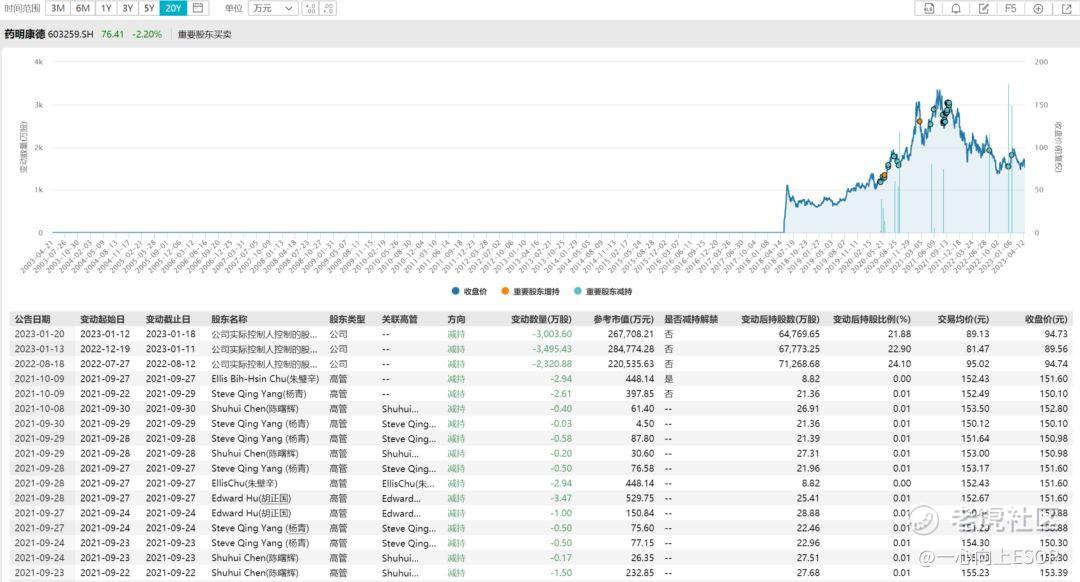The height and width of the screenshot is (582, 1080).
Task: Sort by 参考市值(万元) column header
Action: 624,320
